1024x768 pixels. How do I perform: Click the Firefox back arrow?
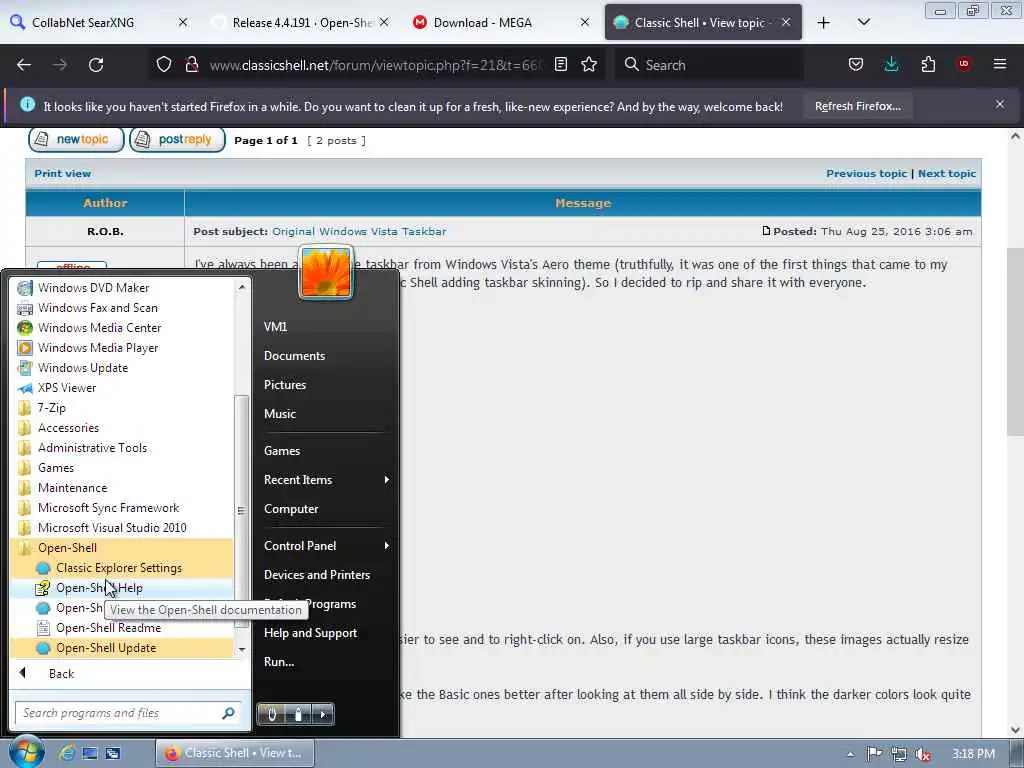pos(24,65)
